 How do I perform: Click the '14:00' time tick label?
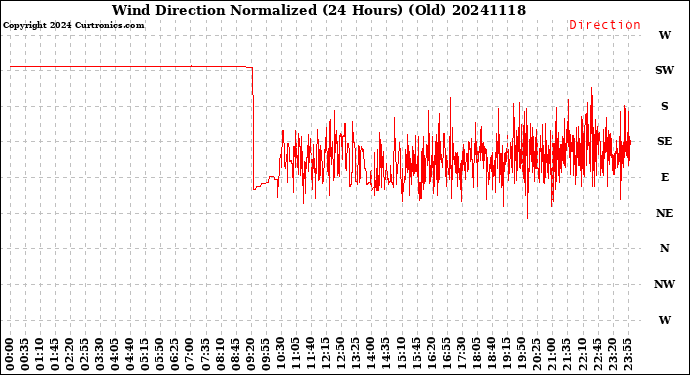371,355
